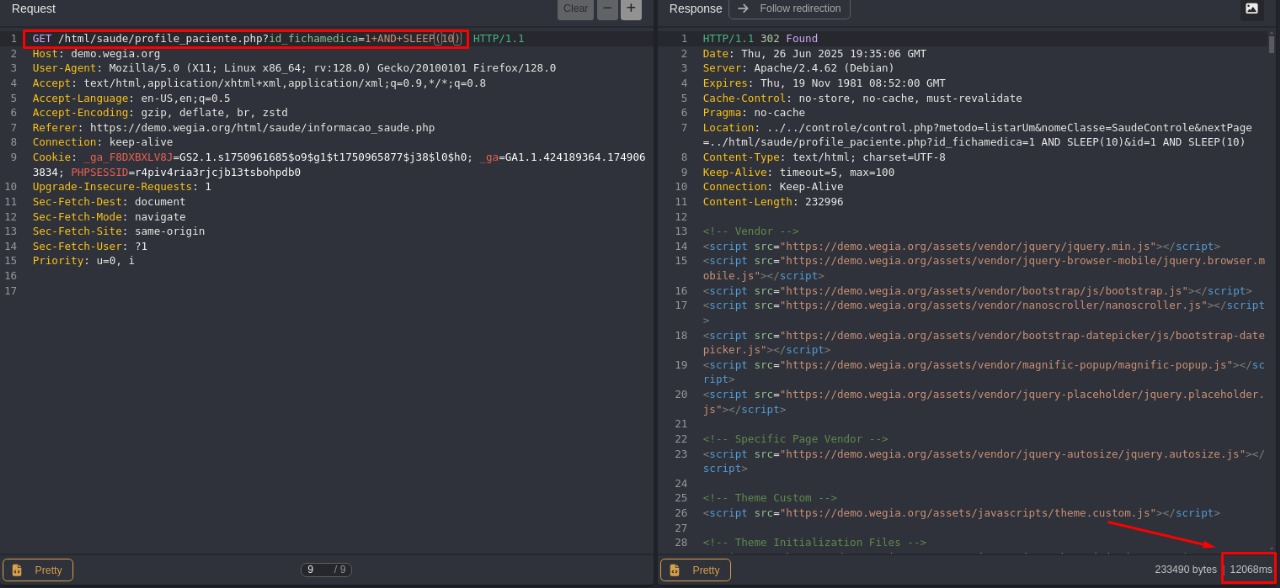Viewport: 1280px width, 588px height.
Task: Click the 'HTTP/1.1 302 Found' status line
Action: (x=760, y=39)
